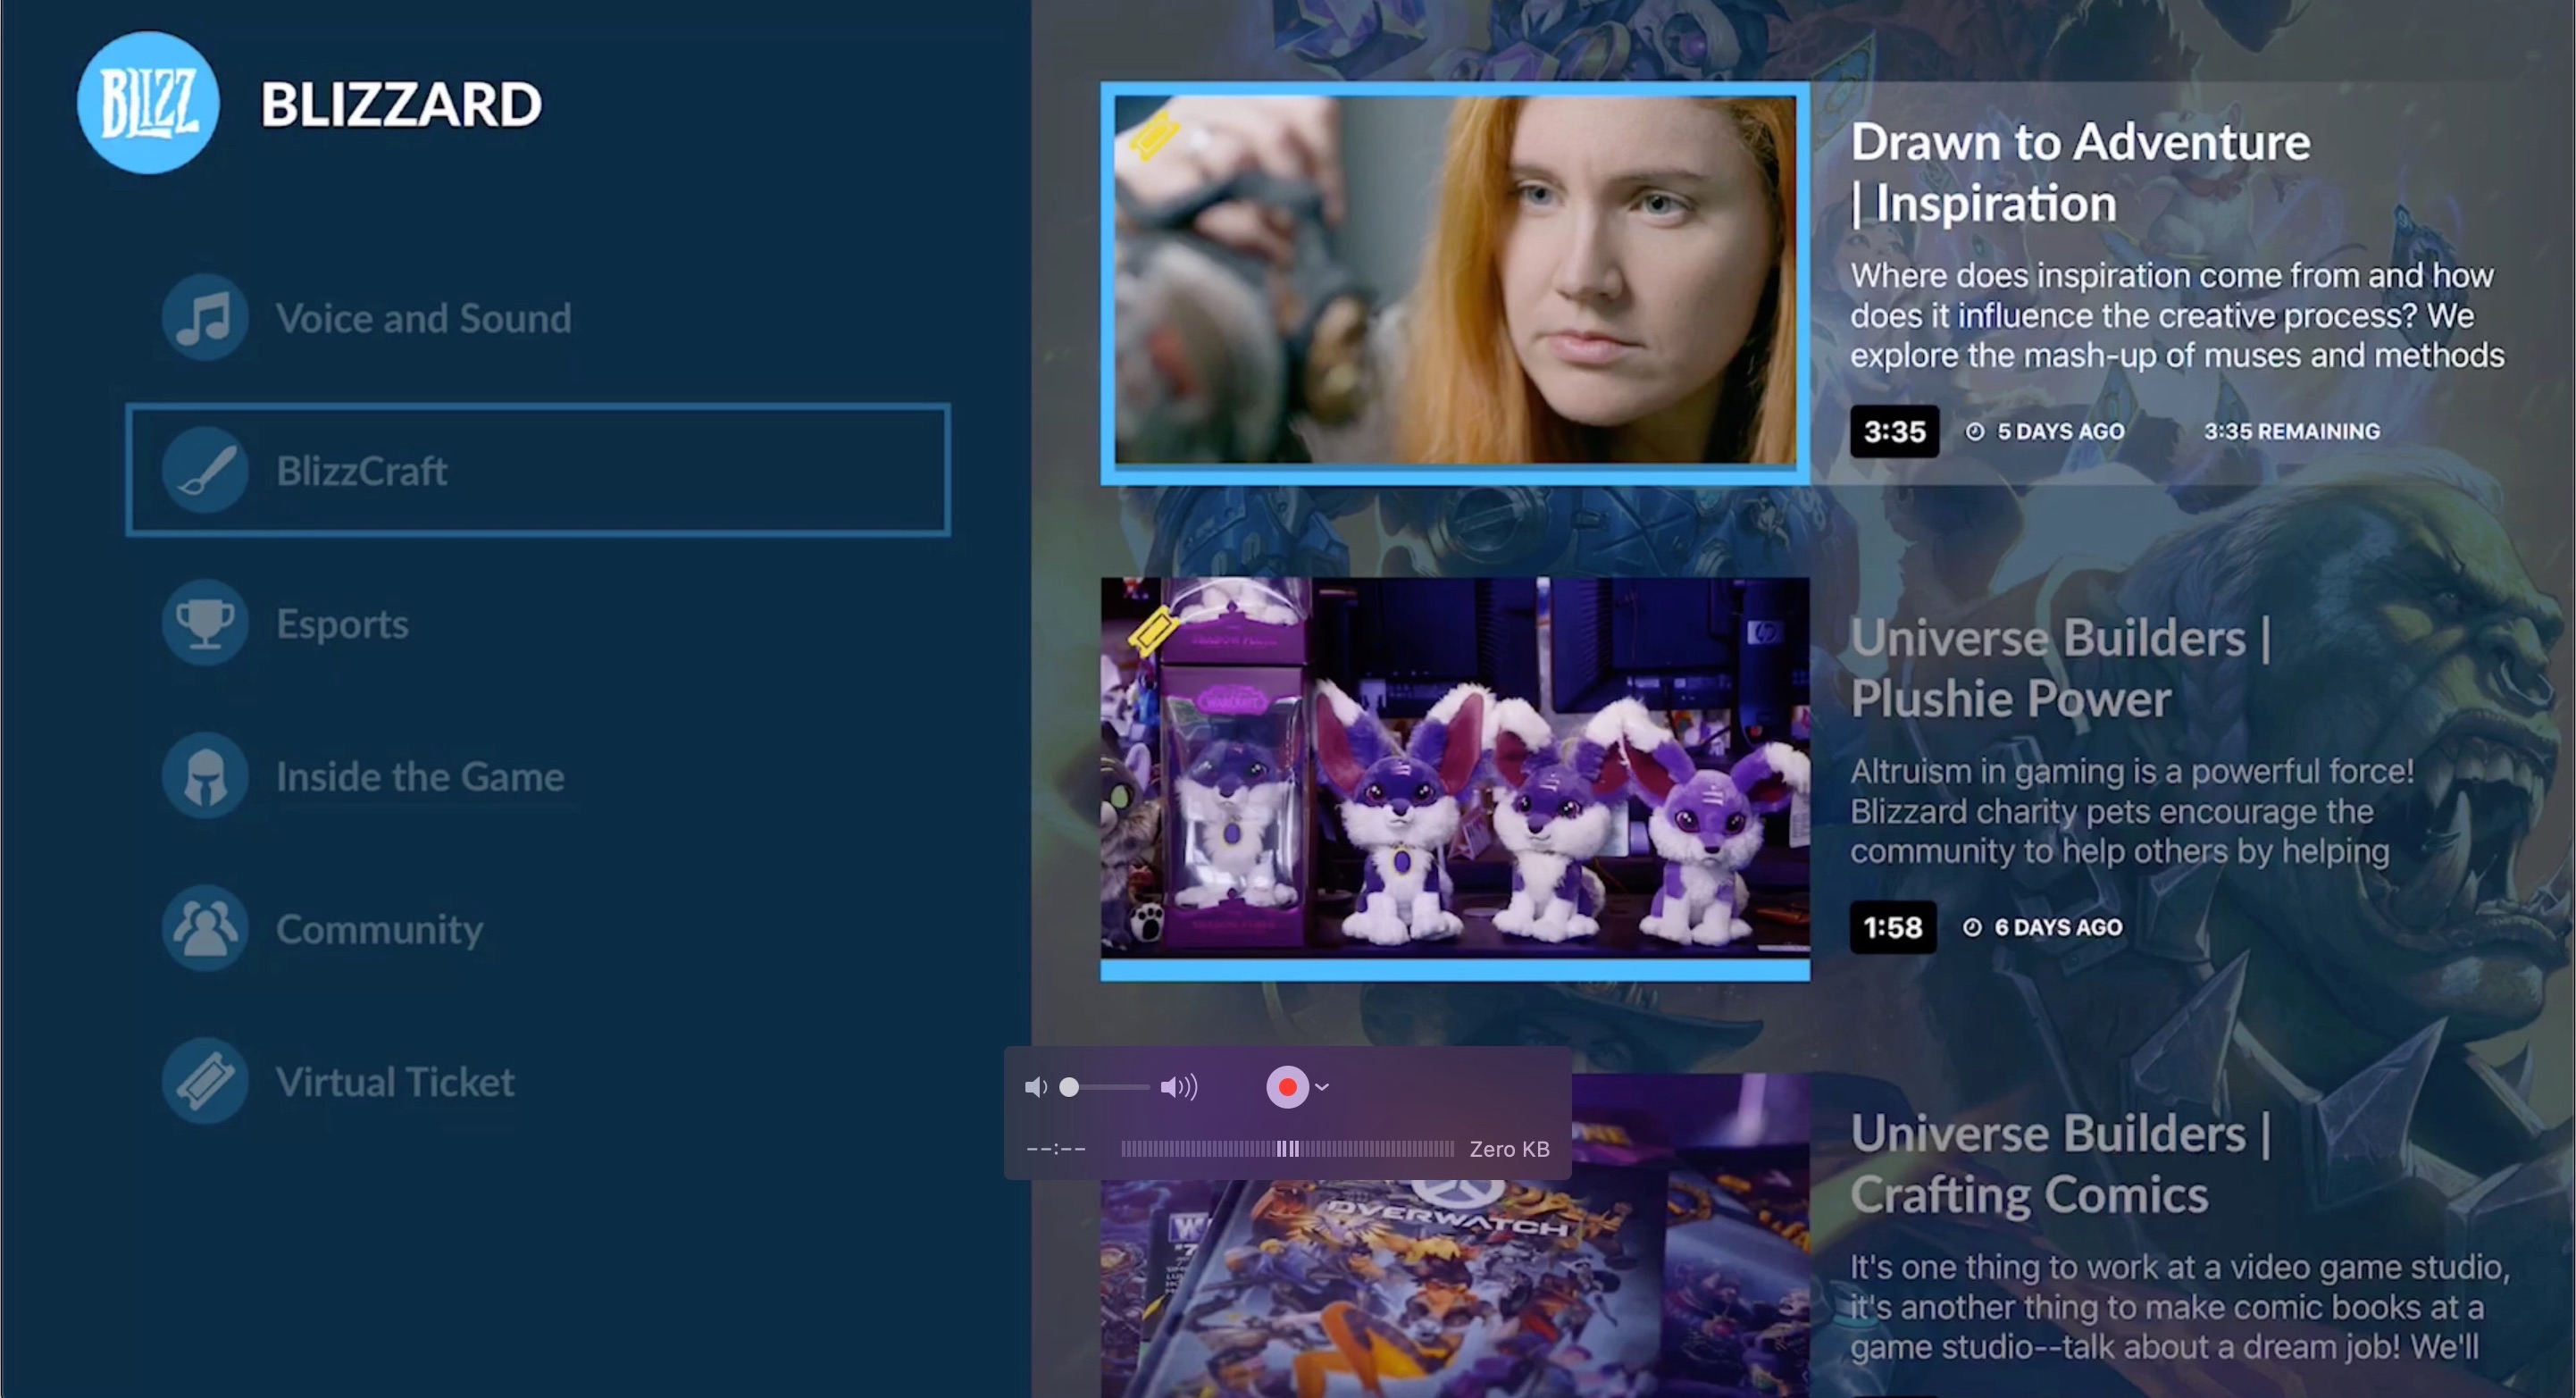Screen dimensions: 2576x1398
Task: Click the --:-- recording time display
Action: (x=1056, y=1149)
